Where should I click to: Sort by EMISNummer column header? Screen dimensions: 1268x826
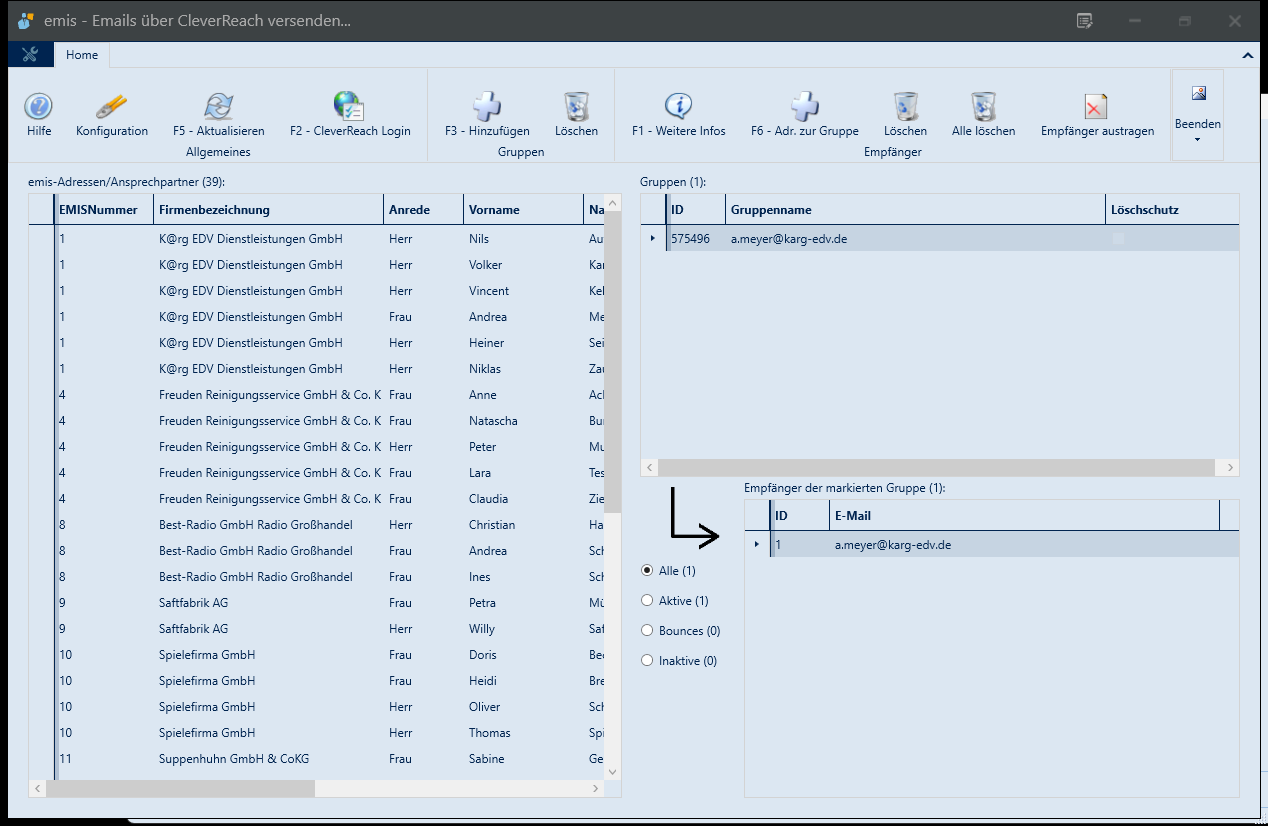tap(105, 210)
